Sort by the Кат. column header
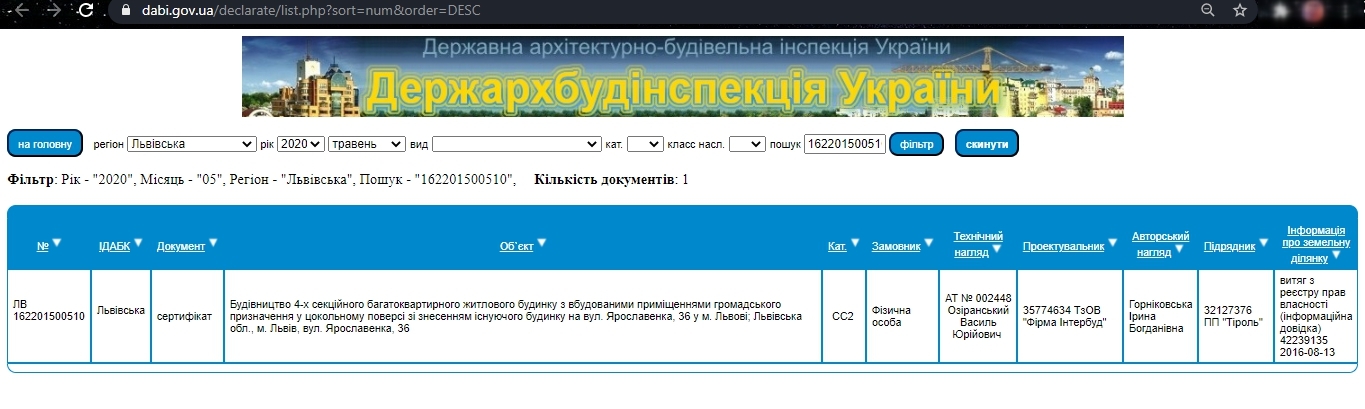Screen dimensions: 1365x409 (x=838, y=246)
